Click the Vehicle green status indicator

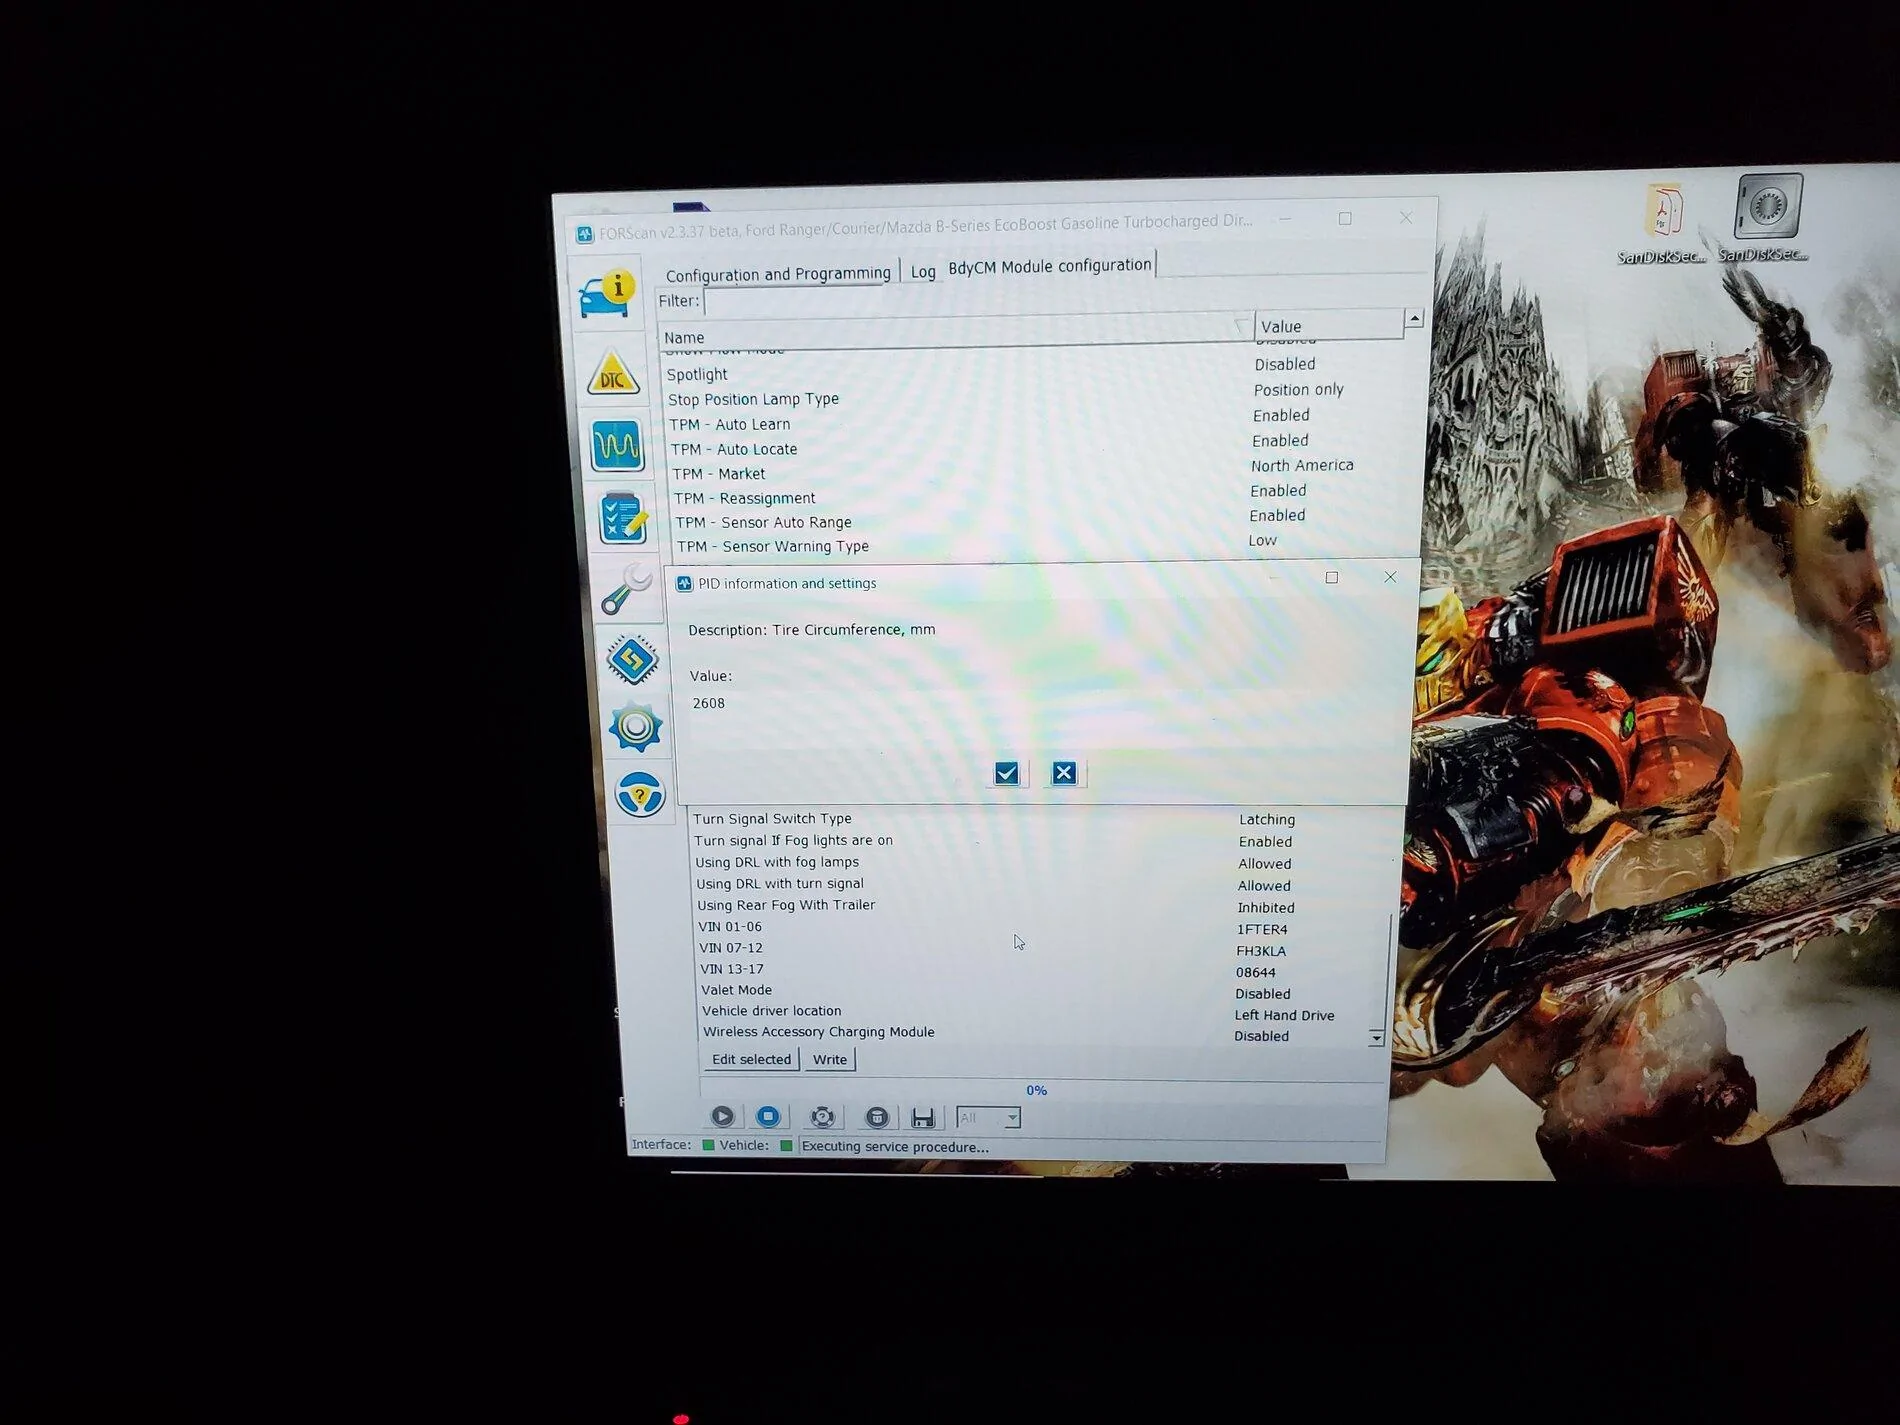pyautogui.click(x=786, y=1146)
